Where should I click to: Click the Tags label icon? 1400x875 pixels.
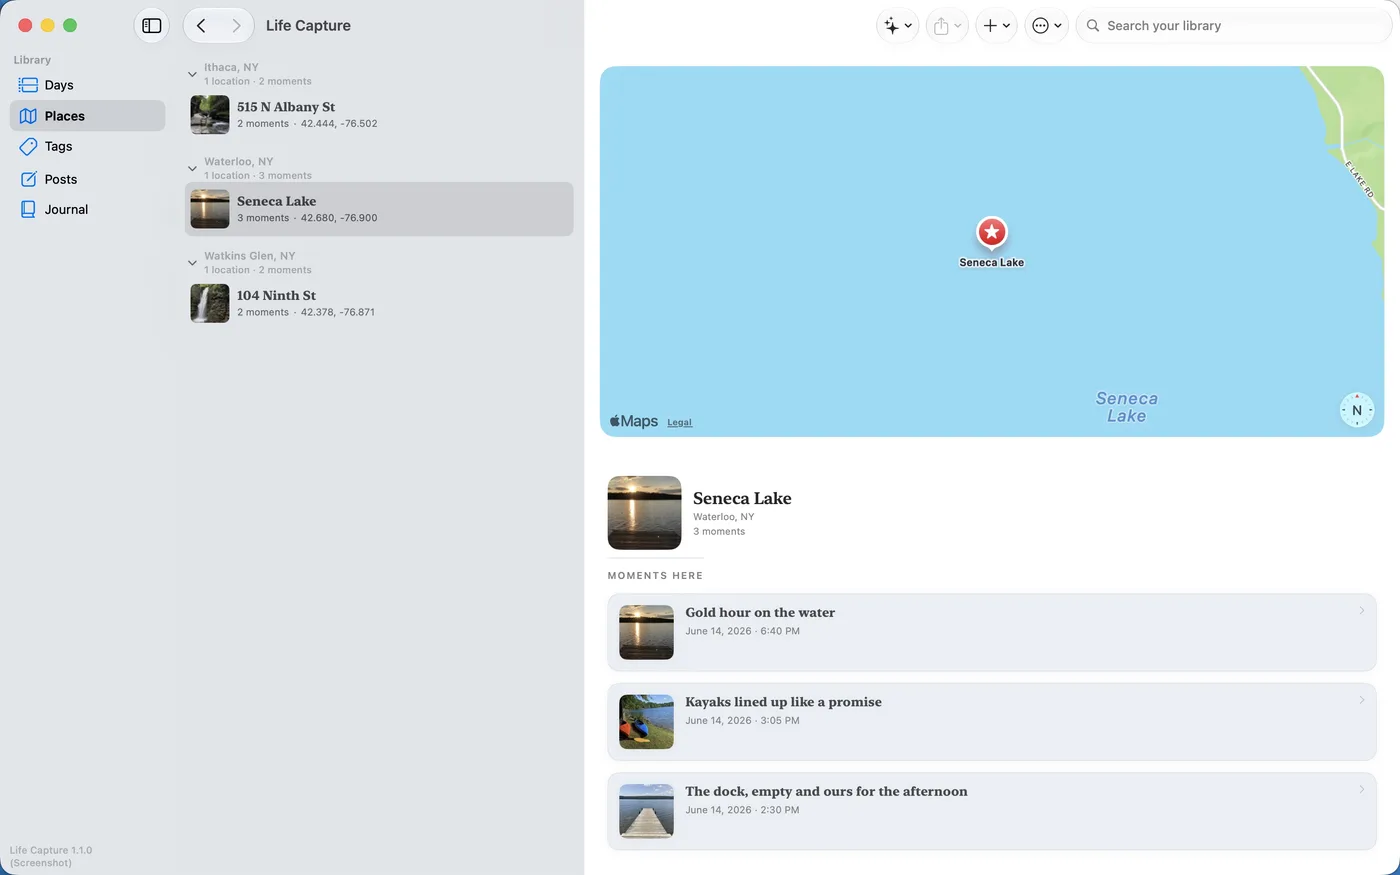(28, 147)
